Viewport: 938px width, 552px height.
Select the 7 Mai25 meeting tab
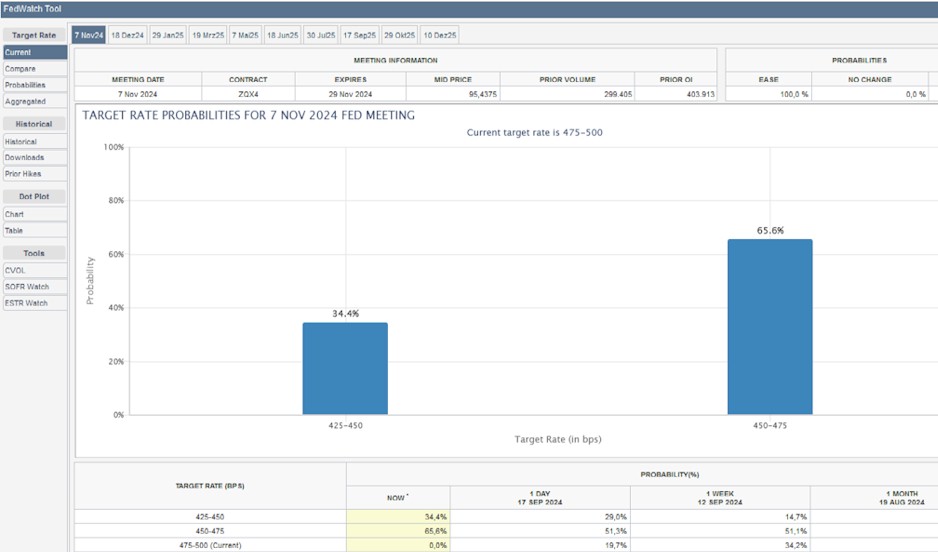(245, 35)
